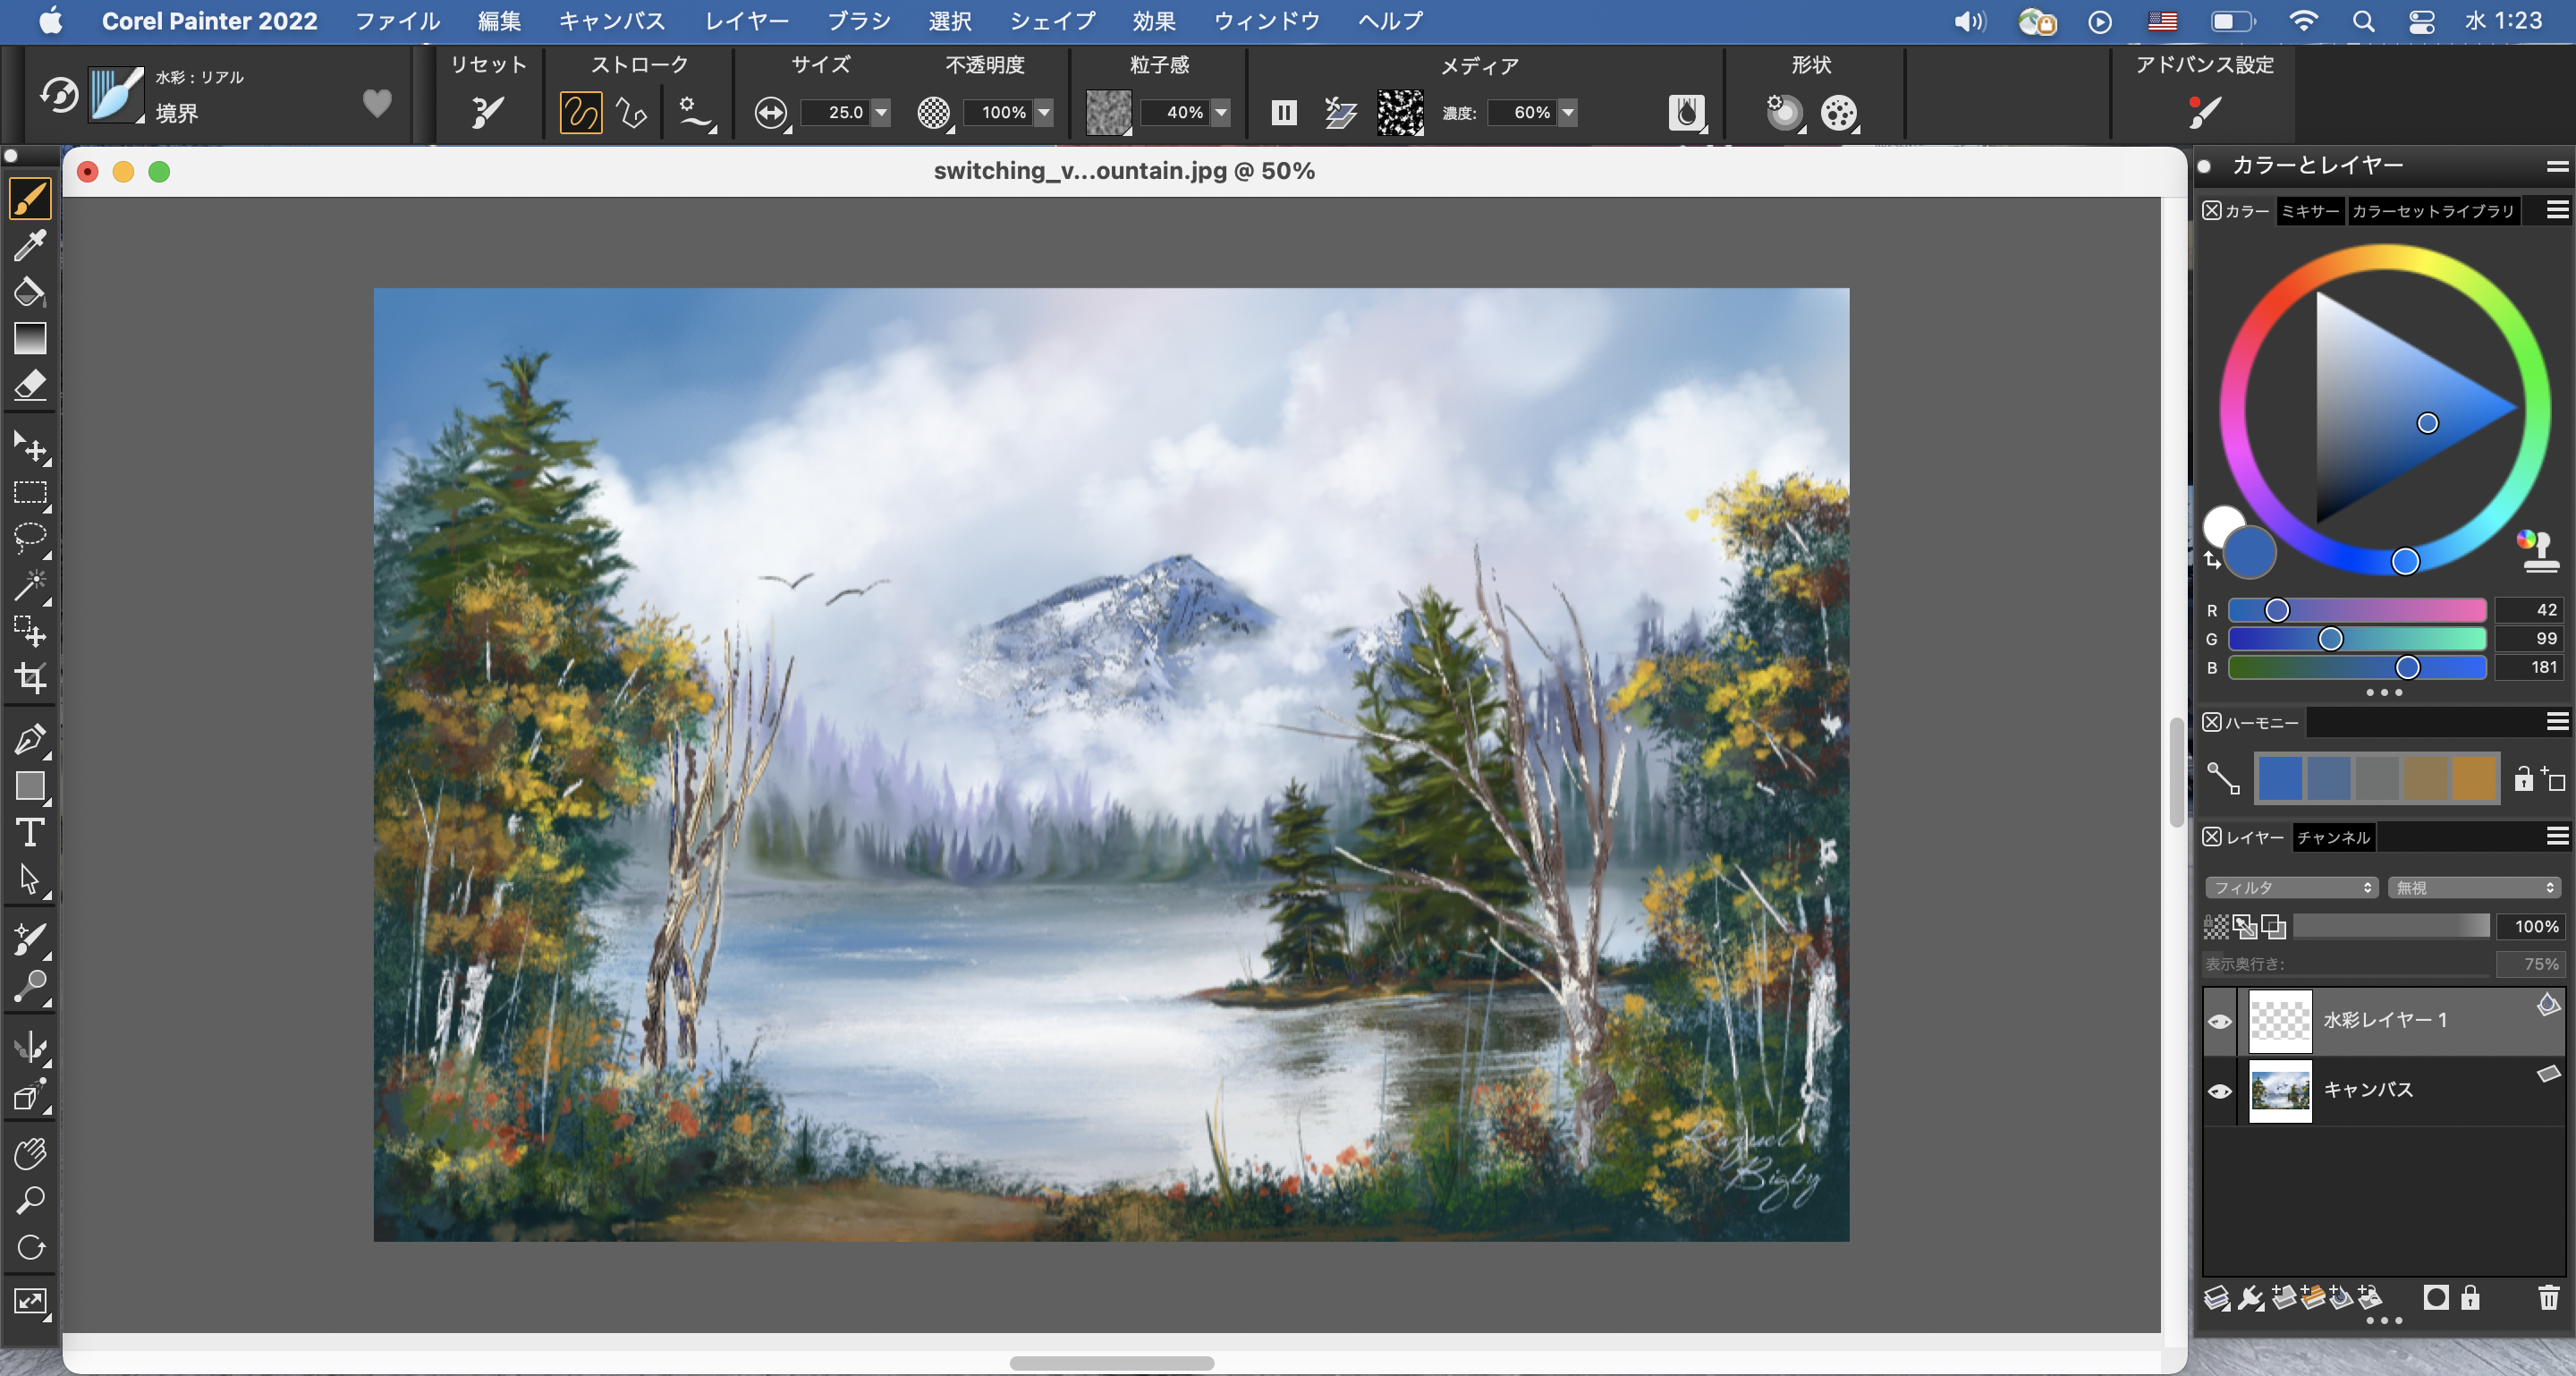Hide the 水彩レイヤー 1 layer
The height and width of the screenshot is (1376, 2576).
tap(2220, 1021)
